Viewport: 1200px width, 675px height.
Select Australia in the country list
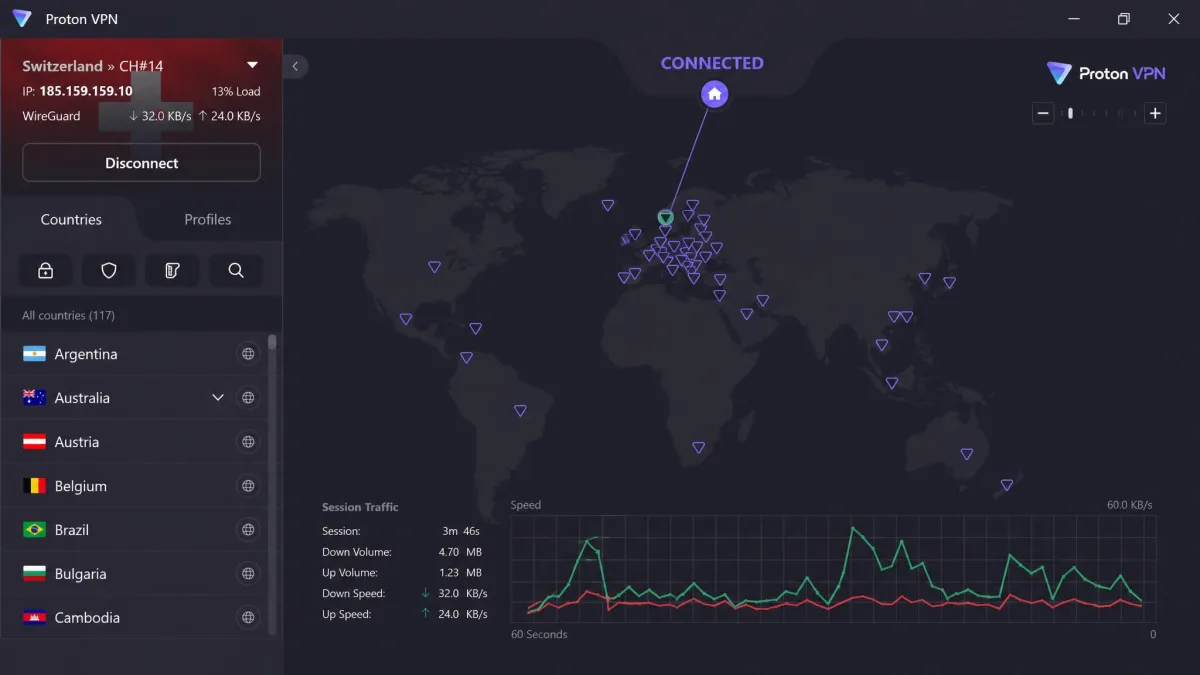pos(135,398)
